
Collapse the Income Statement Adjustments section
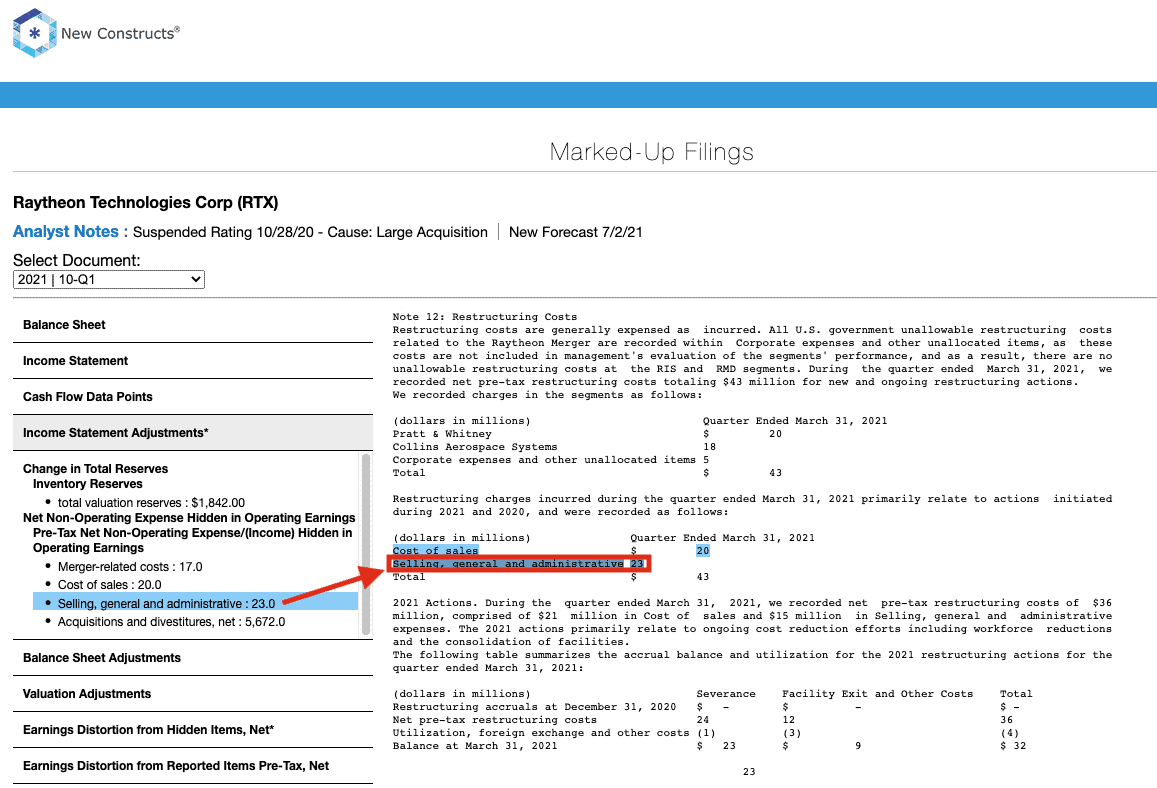(193, 433)
